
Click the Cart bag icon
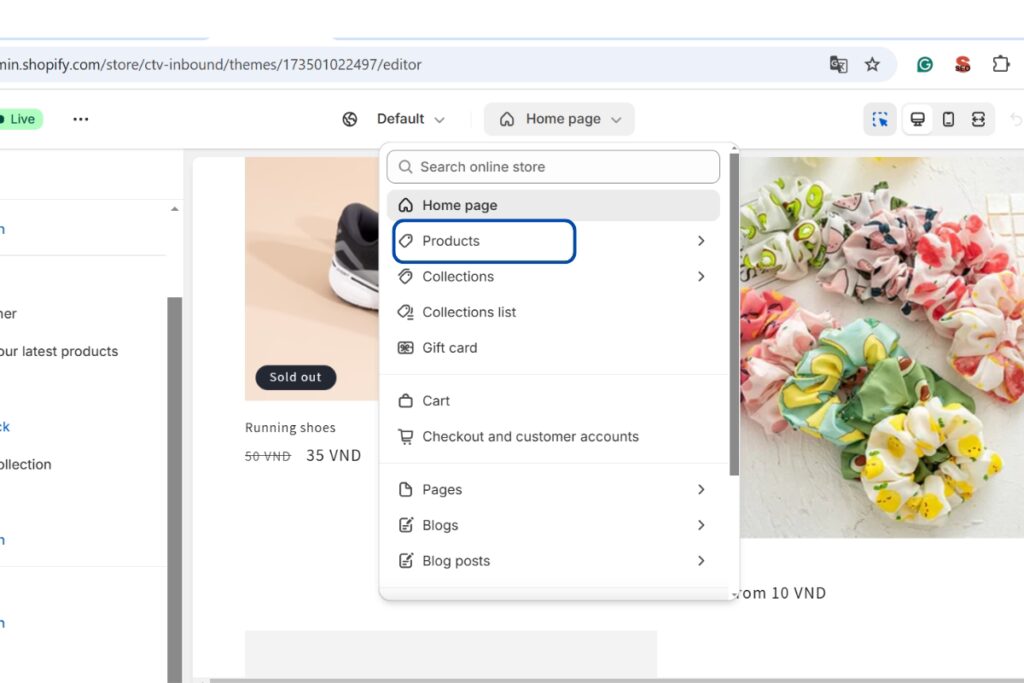pos(406,400)
